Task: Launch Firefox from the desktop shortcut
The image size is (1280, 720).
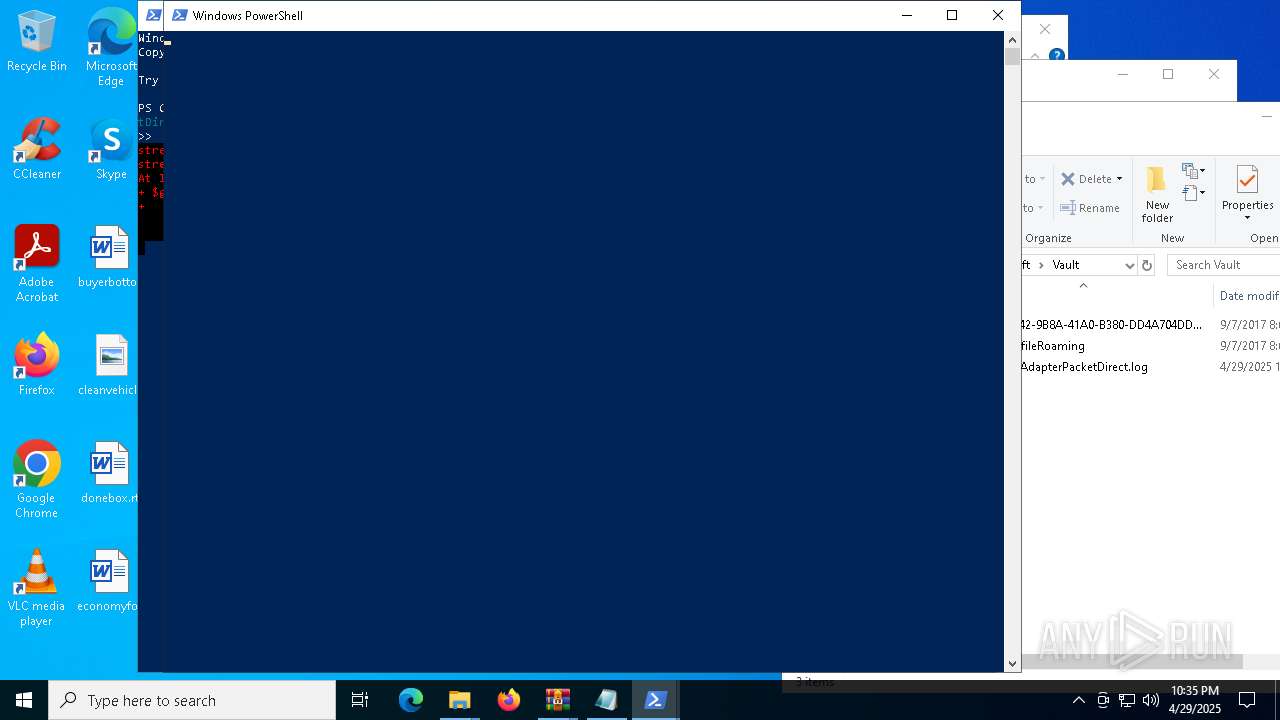Action: tap(37, 365)
